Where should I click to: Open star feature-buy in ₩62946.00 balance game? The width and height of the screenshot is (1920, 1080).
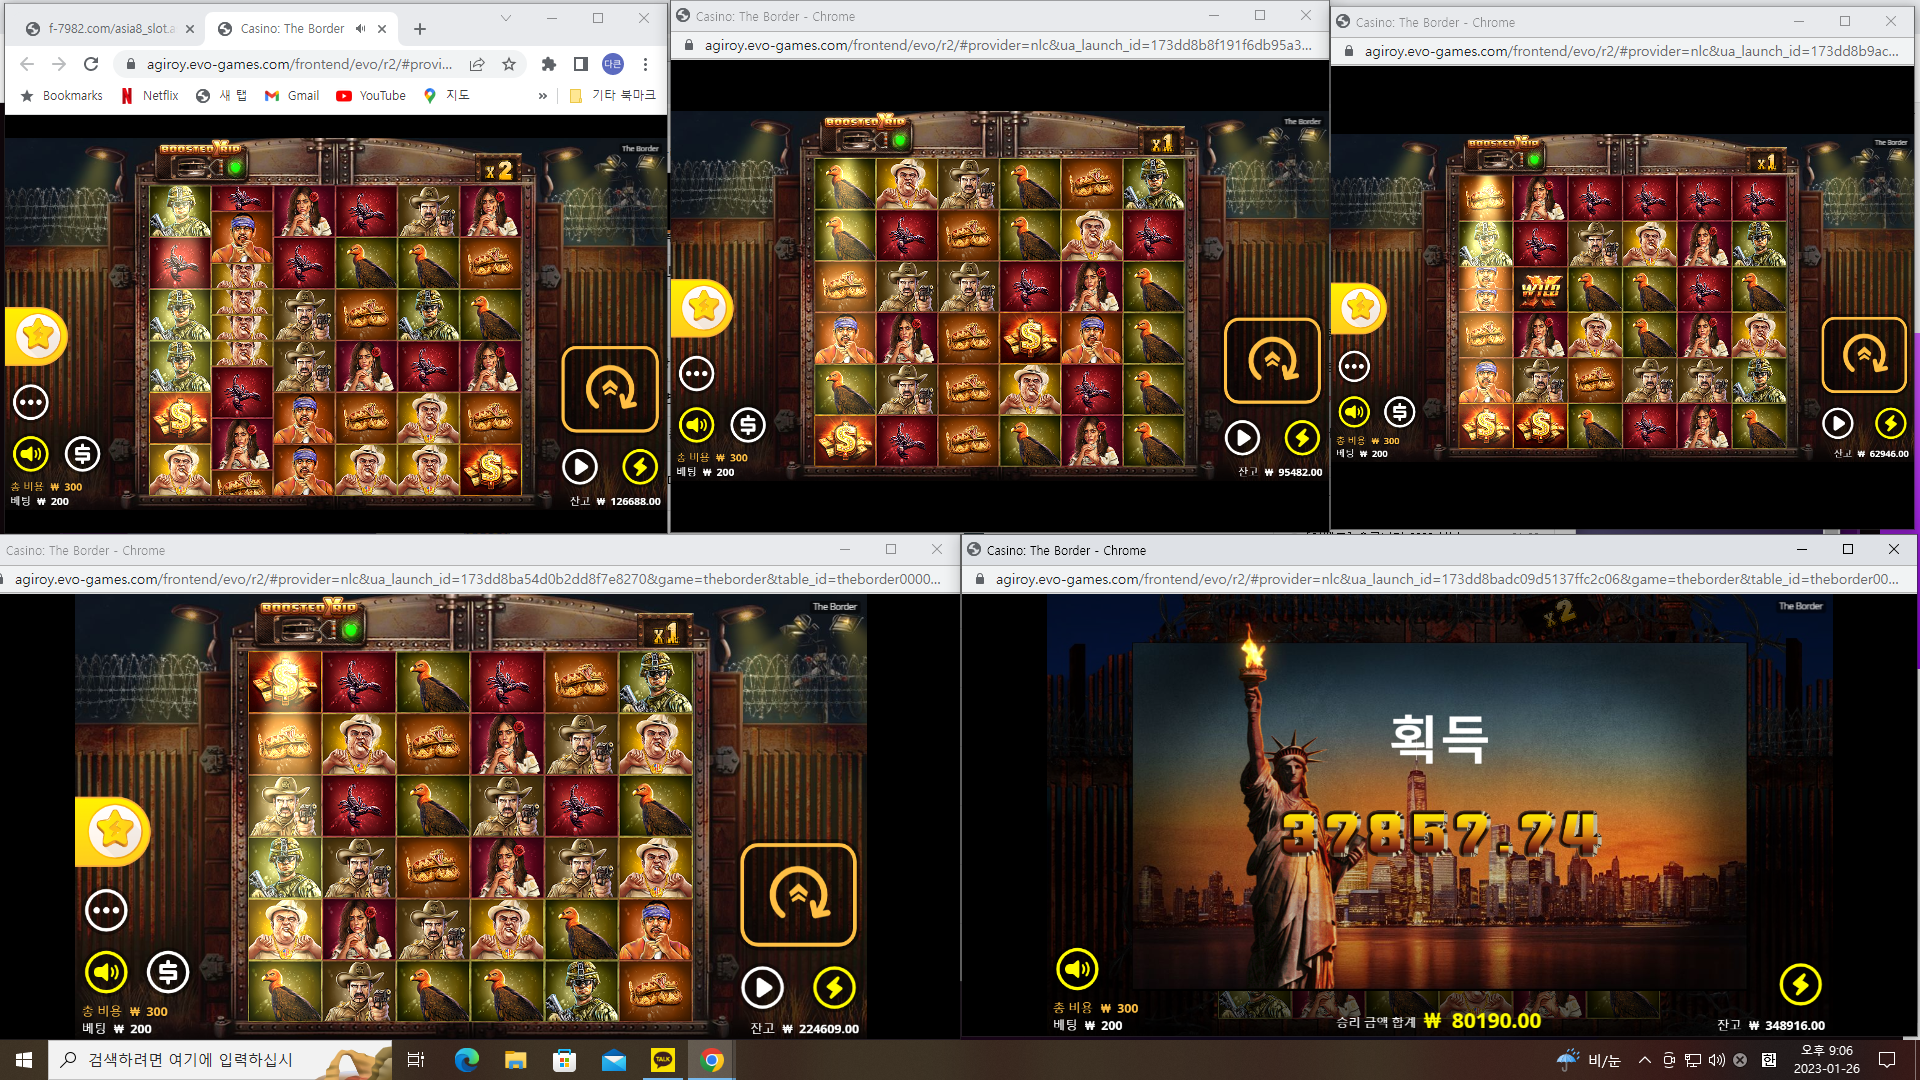[x=1359, y=308]
